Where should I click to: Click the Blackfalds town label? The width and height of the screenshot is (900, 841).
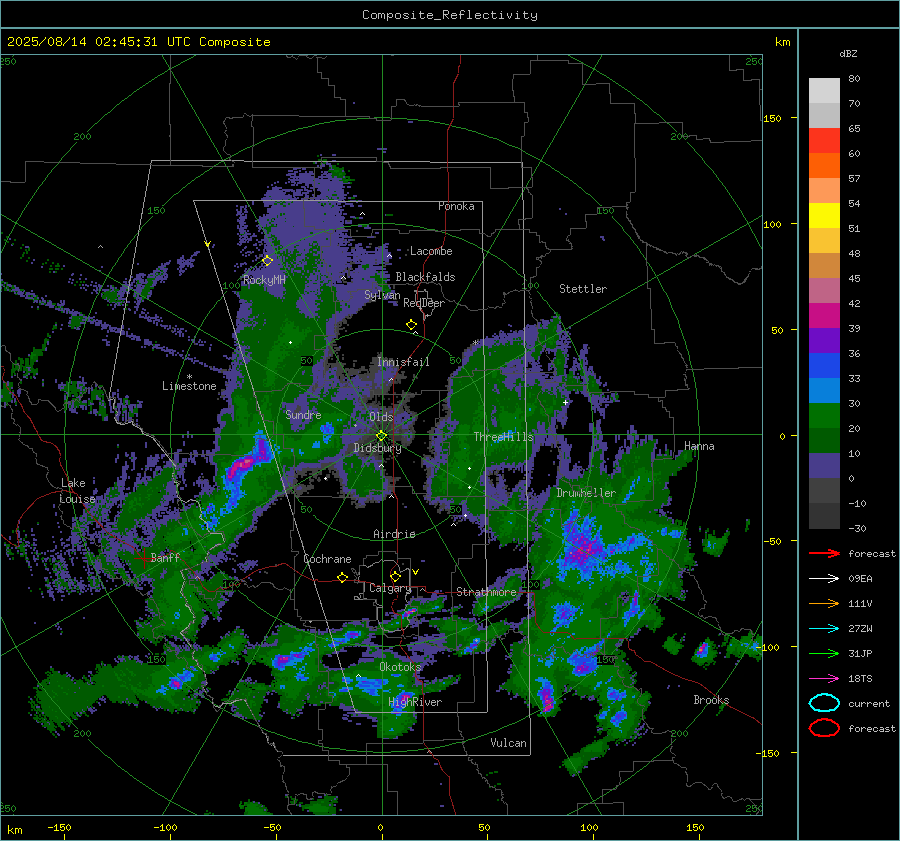[x=425, y=277]
